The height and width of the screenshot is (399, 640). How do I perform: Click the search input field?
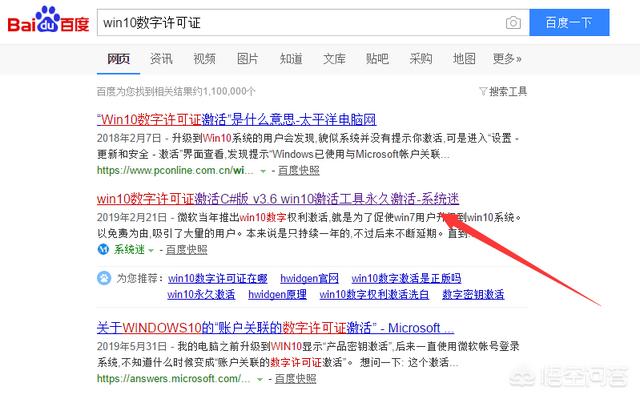pos(300,22)
